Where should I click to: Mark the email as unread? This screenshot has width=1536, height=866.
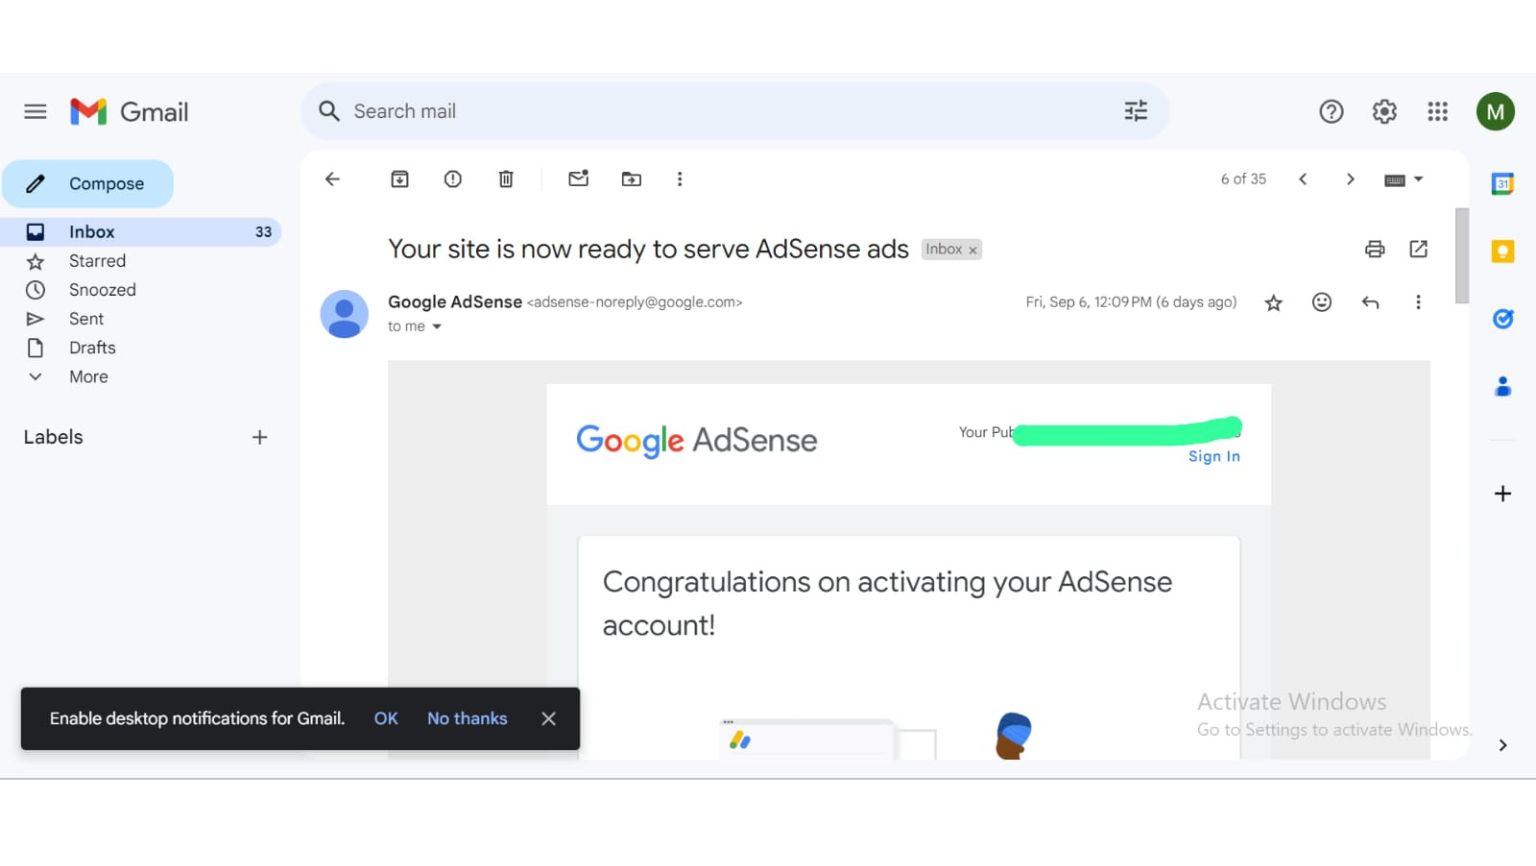coord(578,179)
